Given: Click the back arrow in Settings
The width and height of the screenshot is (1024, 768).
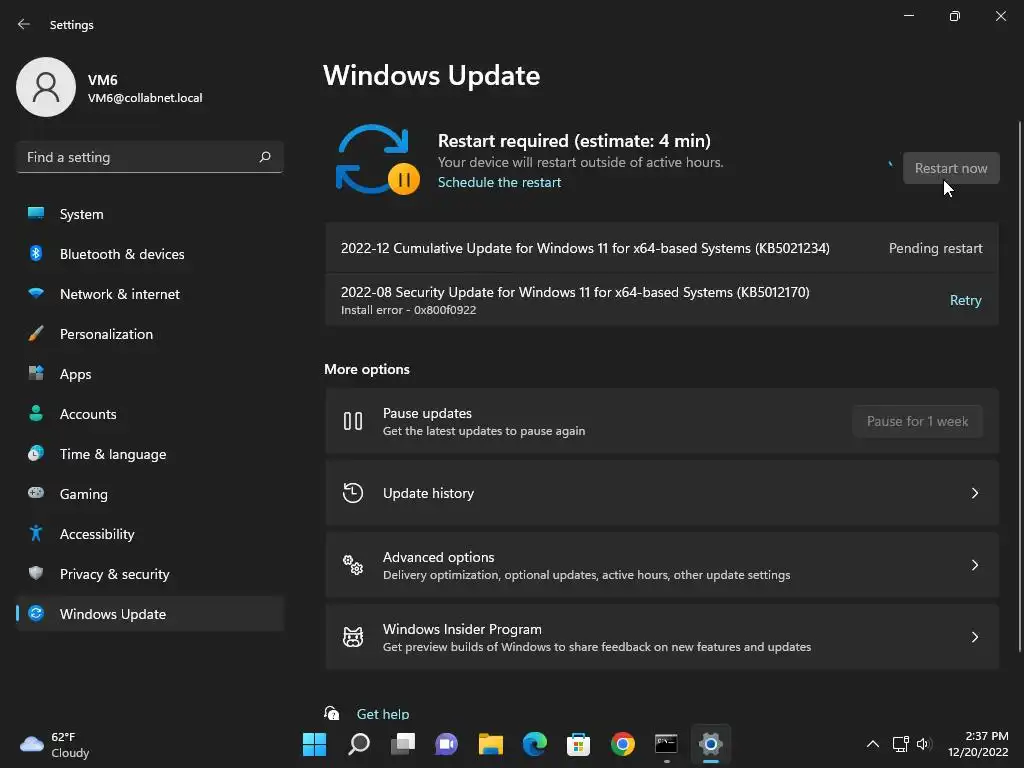Looking at the screenshot, I should (x=24, y=24).
